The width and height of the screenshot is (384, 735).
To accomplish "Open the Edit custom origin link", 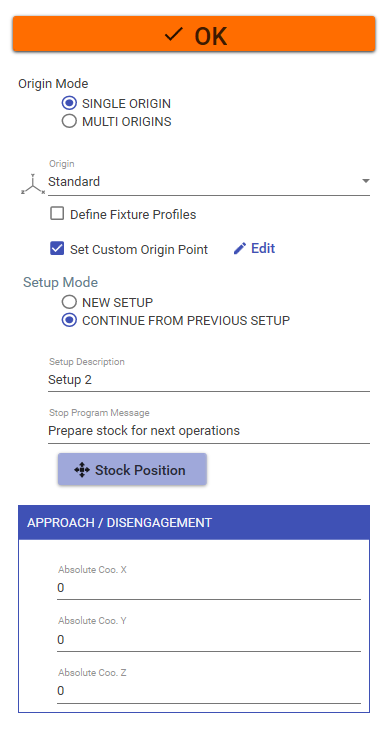I will (x=255, y=248).
